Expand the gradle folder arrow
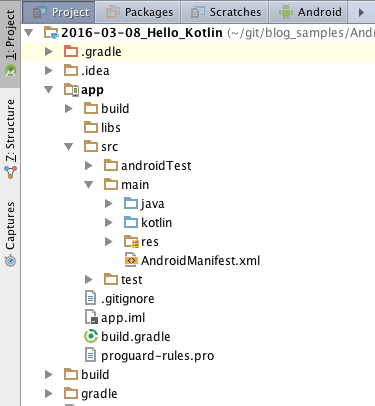Screen dimensions: 375x406 click(x=49, y=394)
